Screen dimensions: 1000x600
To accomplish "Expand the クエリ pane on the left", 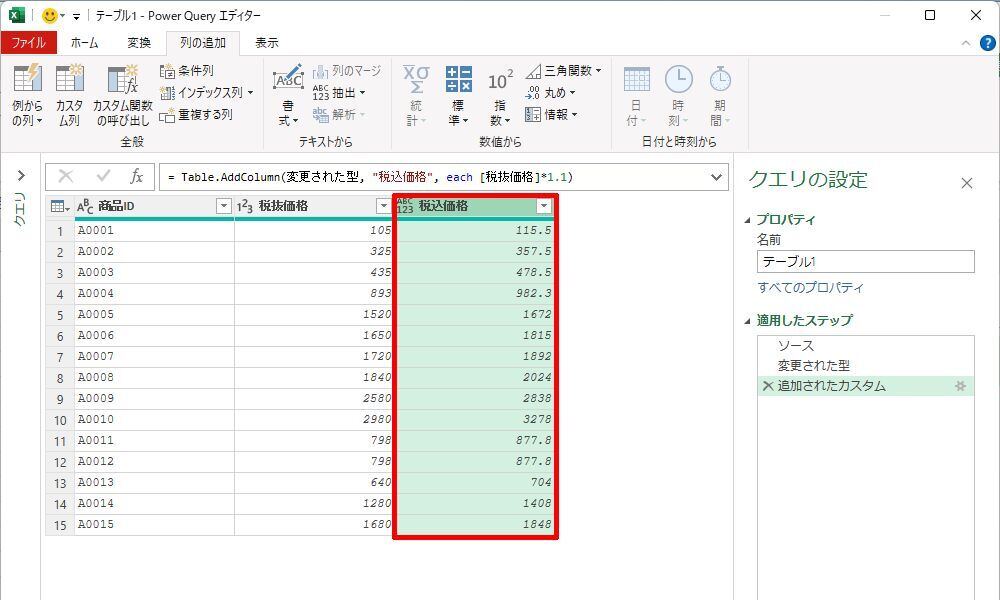I will [20, 176].
